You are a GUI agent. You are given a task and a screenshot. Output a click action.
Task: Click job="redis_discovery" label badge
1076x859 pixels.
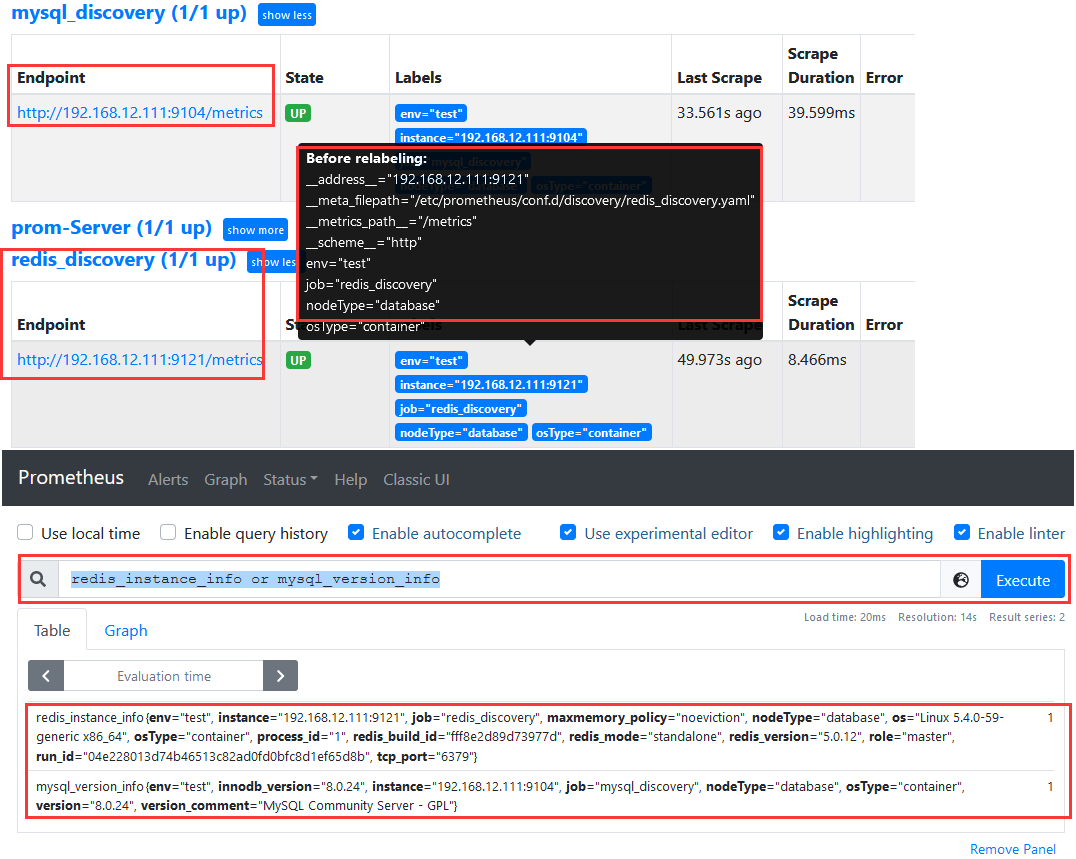pyautogui.click(x=461, y=408)
